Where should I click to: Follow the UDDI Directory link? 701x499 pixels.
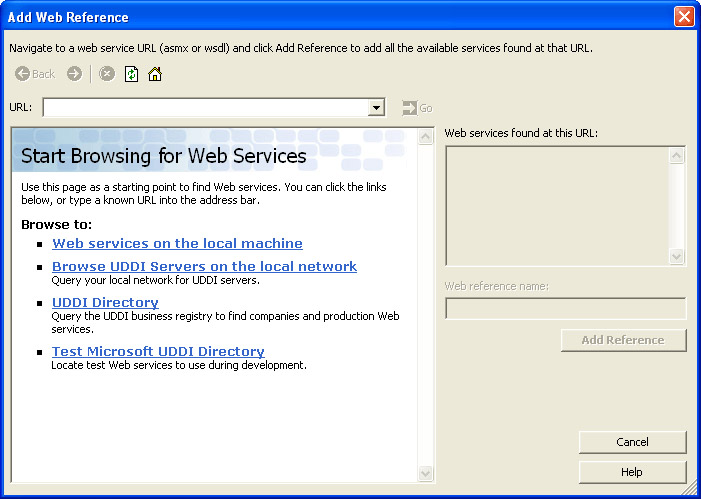tap(105, 302)
